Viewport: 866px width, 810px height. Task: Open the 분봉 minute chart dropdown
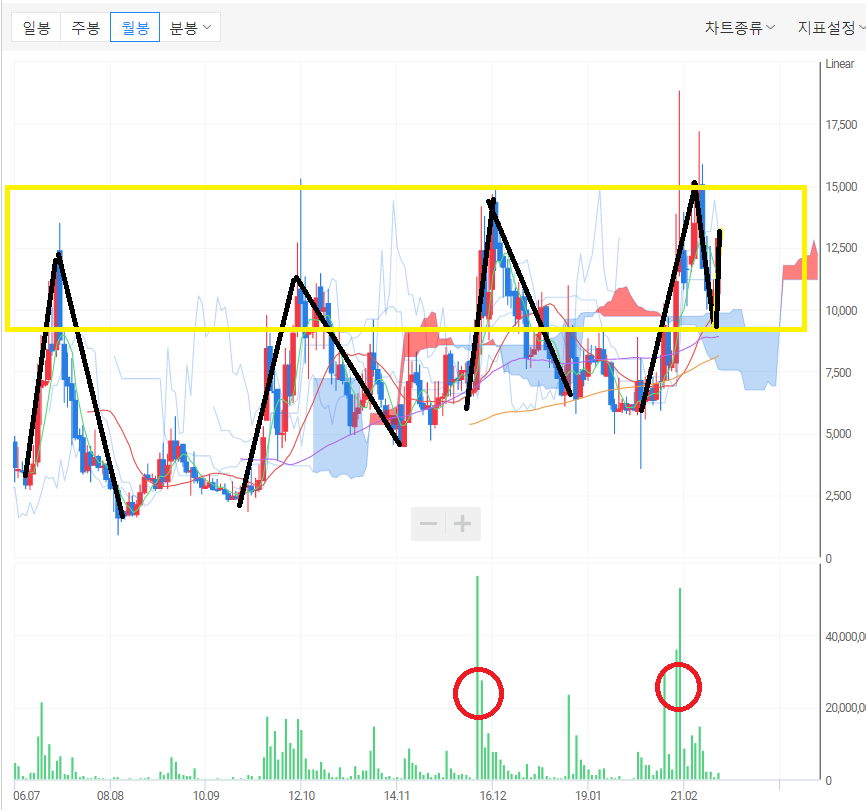[x=190, y=27]
